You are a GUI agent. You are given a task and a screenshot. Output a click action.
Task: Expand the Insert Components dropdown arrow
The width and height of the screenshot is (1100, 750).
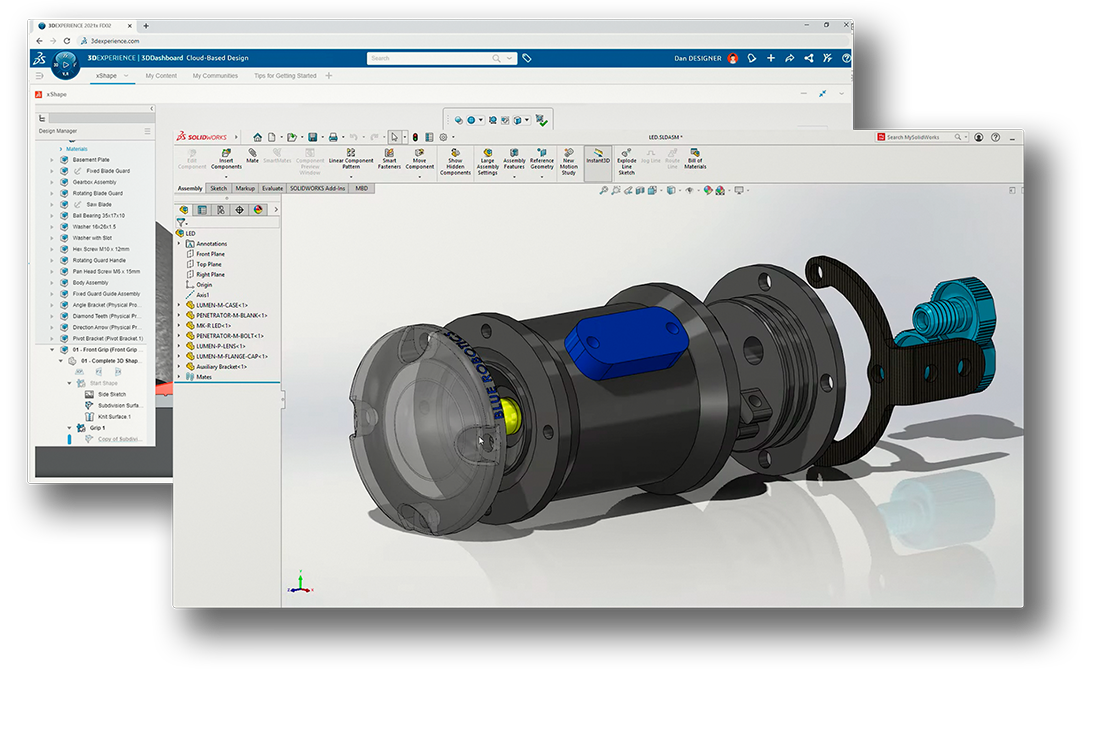(x=226, y=176)
